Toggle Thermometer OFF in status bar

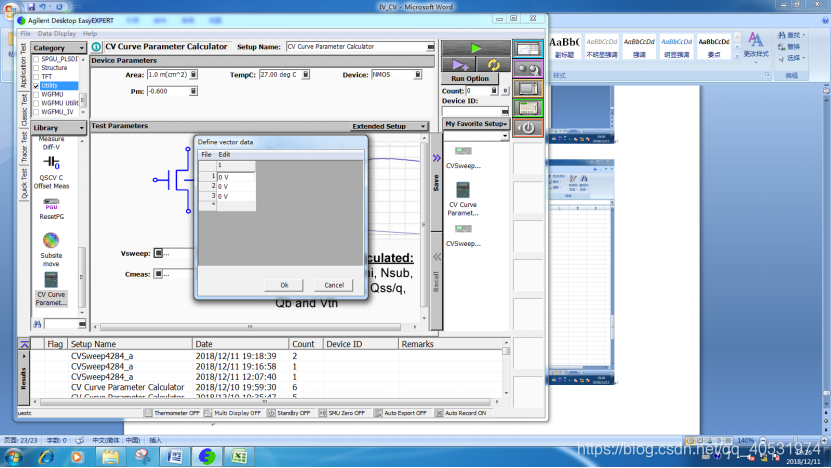172,413
